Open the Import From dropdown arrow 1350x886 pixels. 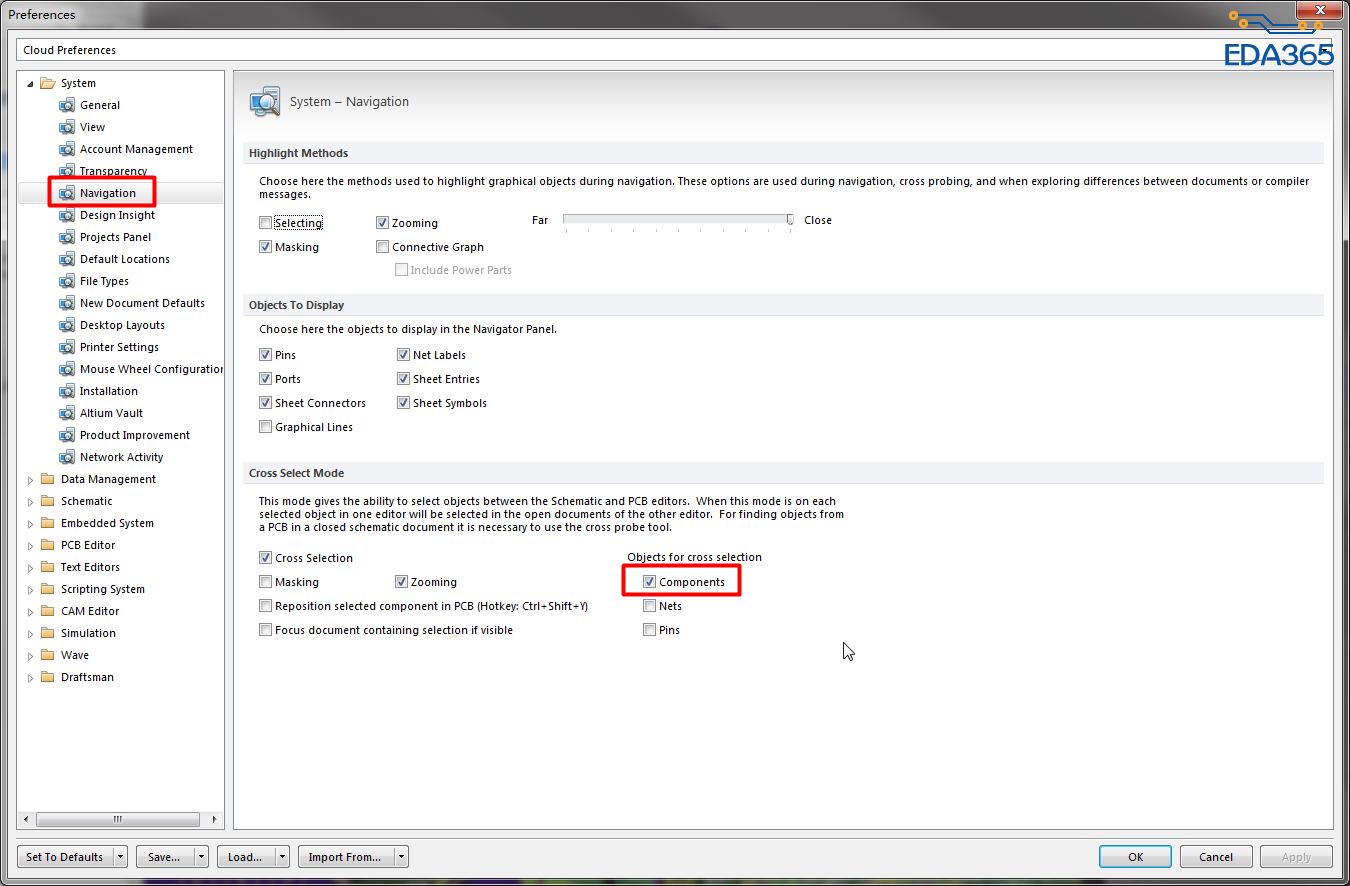tap(401, 857)
